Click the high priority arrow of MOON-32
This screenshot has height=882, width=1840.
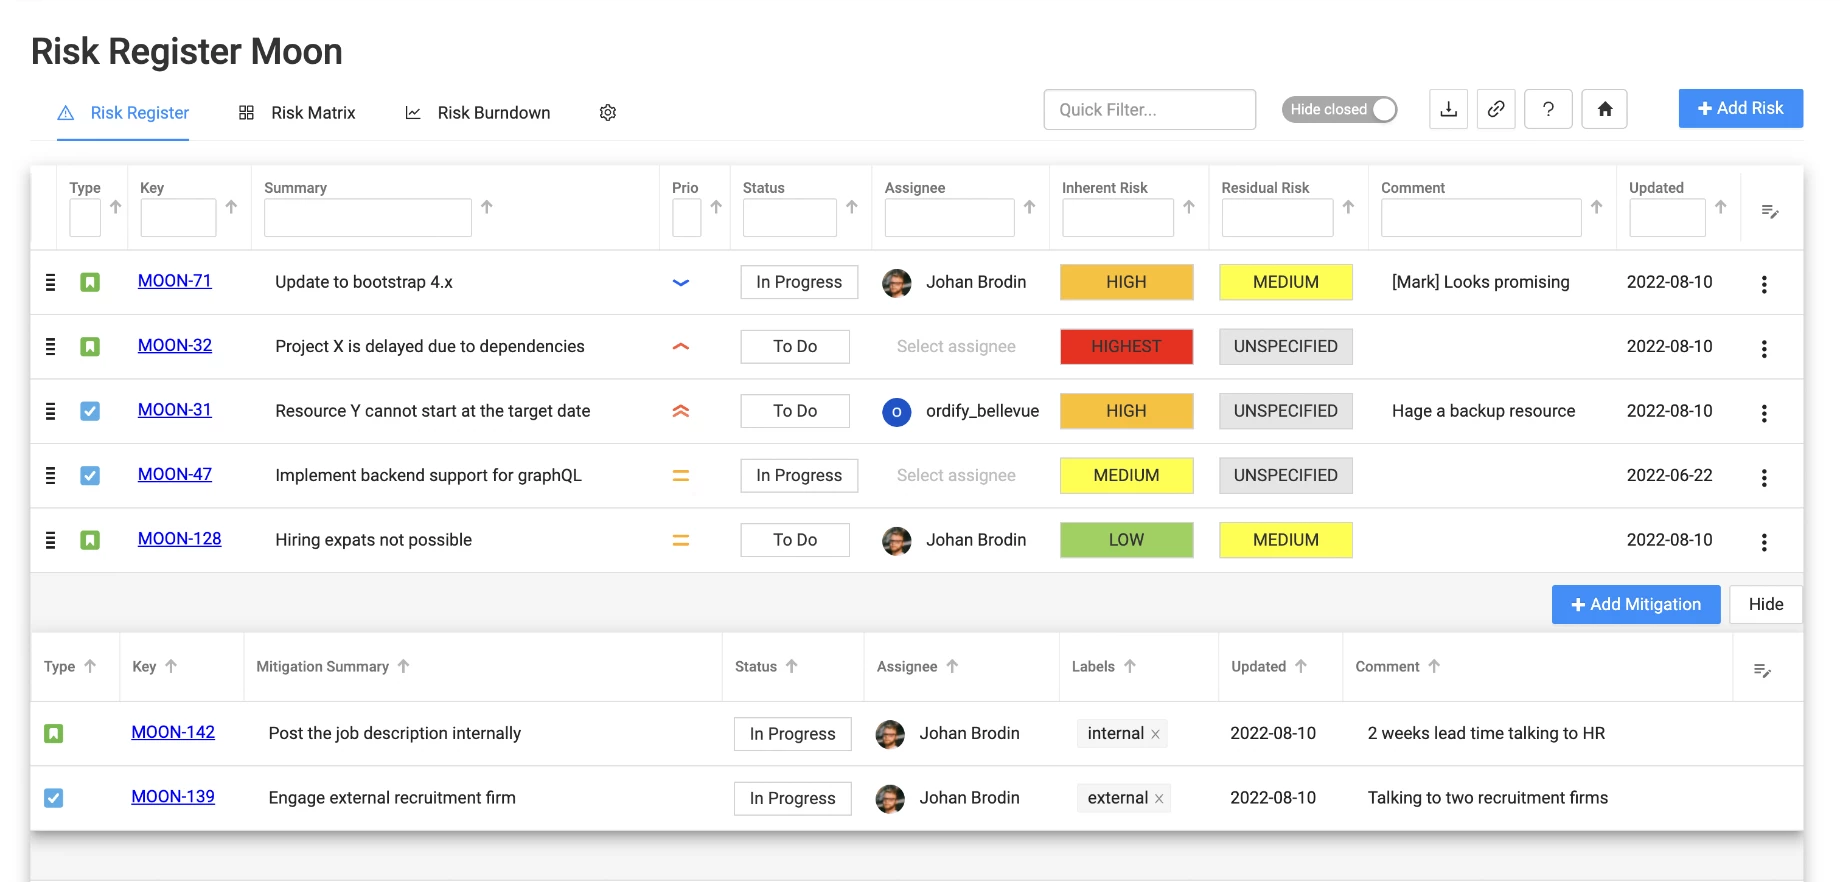click(x=681, y=347)
